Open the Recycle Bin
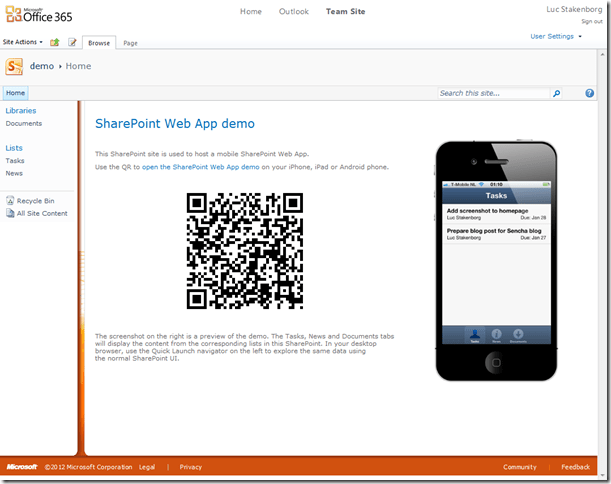611x484 pixels. click(35, 201)
